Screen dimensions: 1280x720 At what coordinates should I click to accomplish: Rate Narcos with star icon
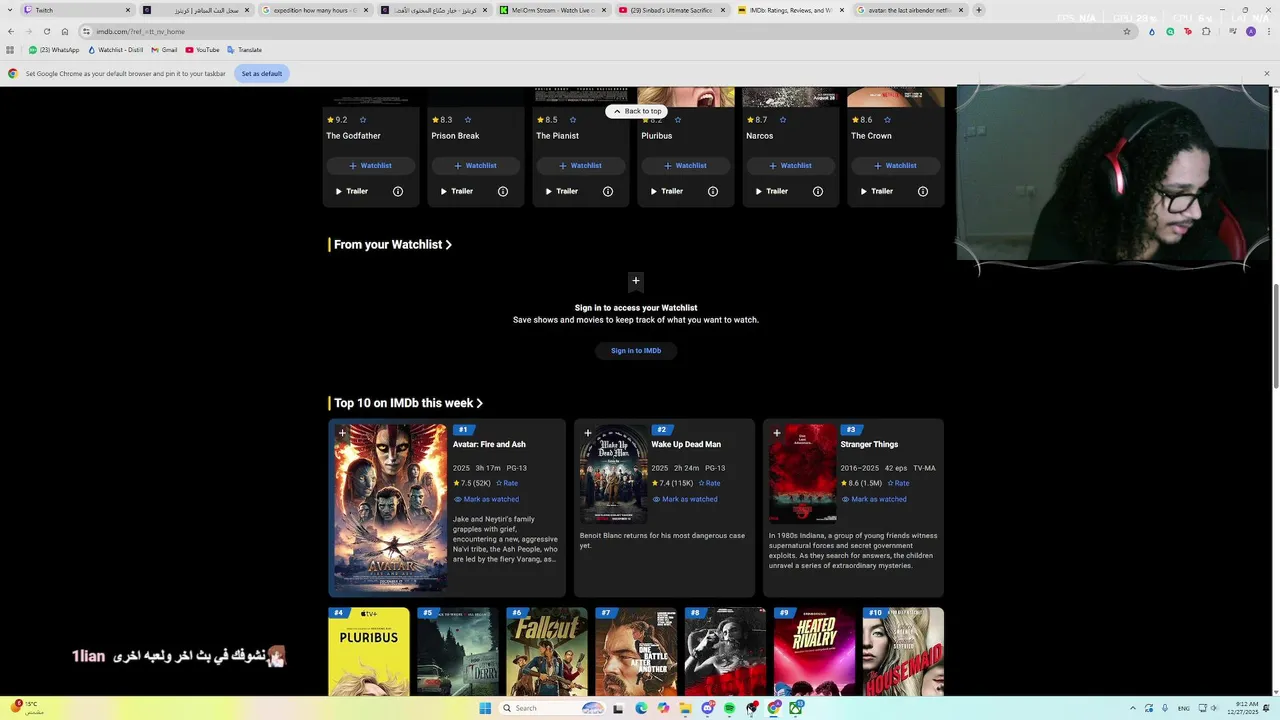[783, 120]
